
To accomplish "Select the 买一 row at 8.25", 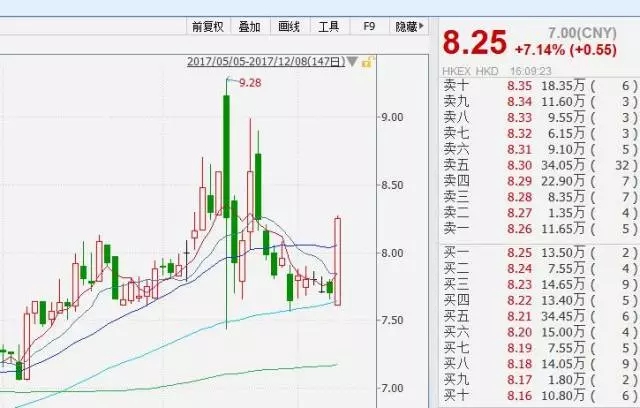I will (x=540, y=253).
